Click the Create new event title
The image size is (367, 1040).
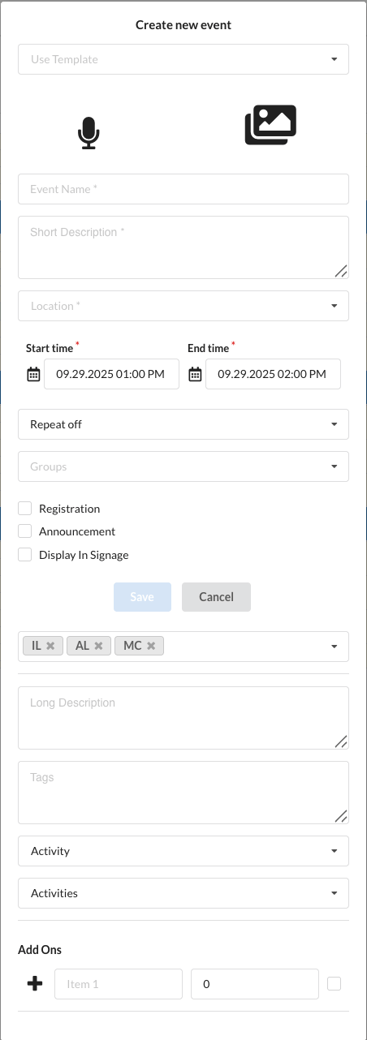(x=183, y=25)
